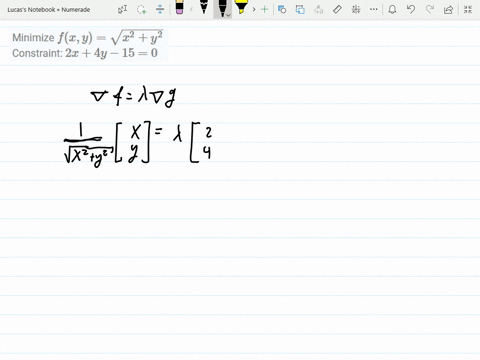Click the Lucas's Notebook » Numerade title

[x=49, y=10]
